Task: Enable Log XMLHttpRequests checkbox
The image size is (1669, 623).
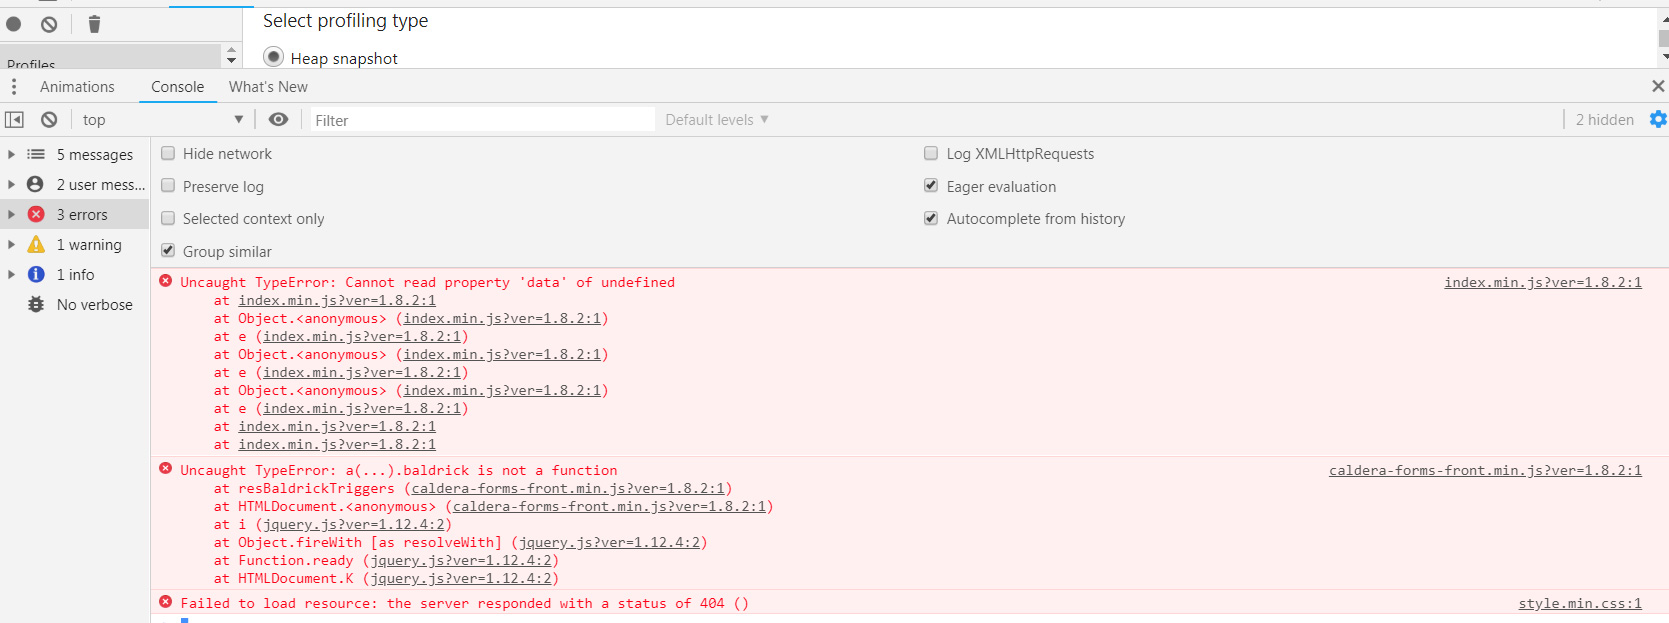Action: [x=931, y=153]
